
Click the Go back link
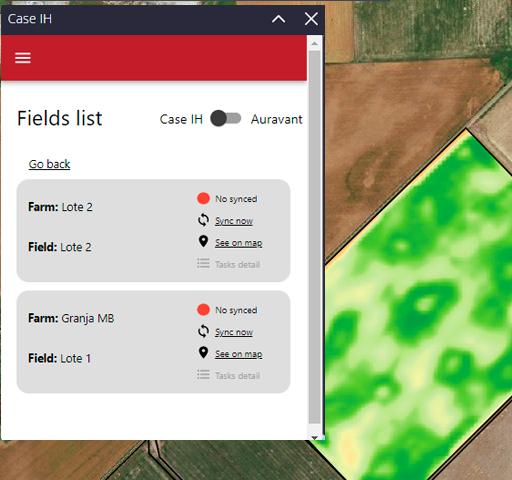[x=49, y=164]
